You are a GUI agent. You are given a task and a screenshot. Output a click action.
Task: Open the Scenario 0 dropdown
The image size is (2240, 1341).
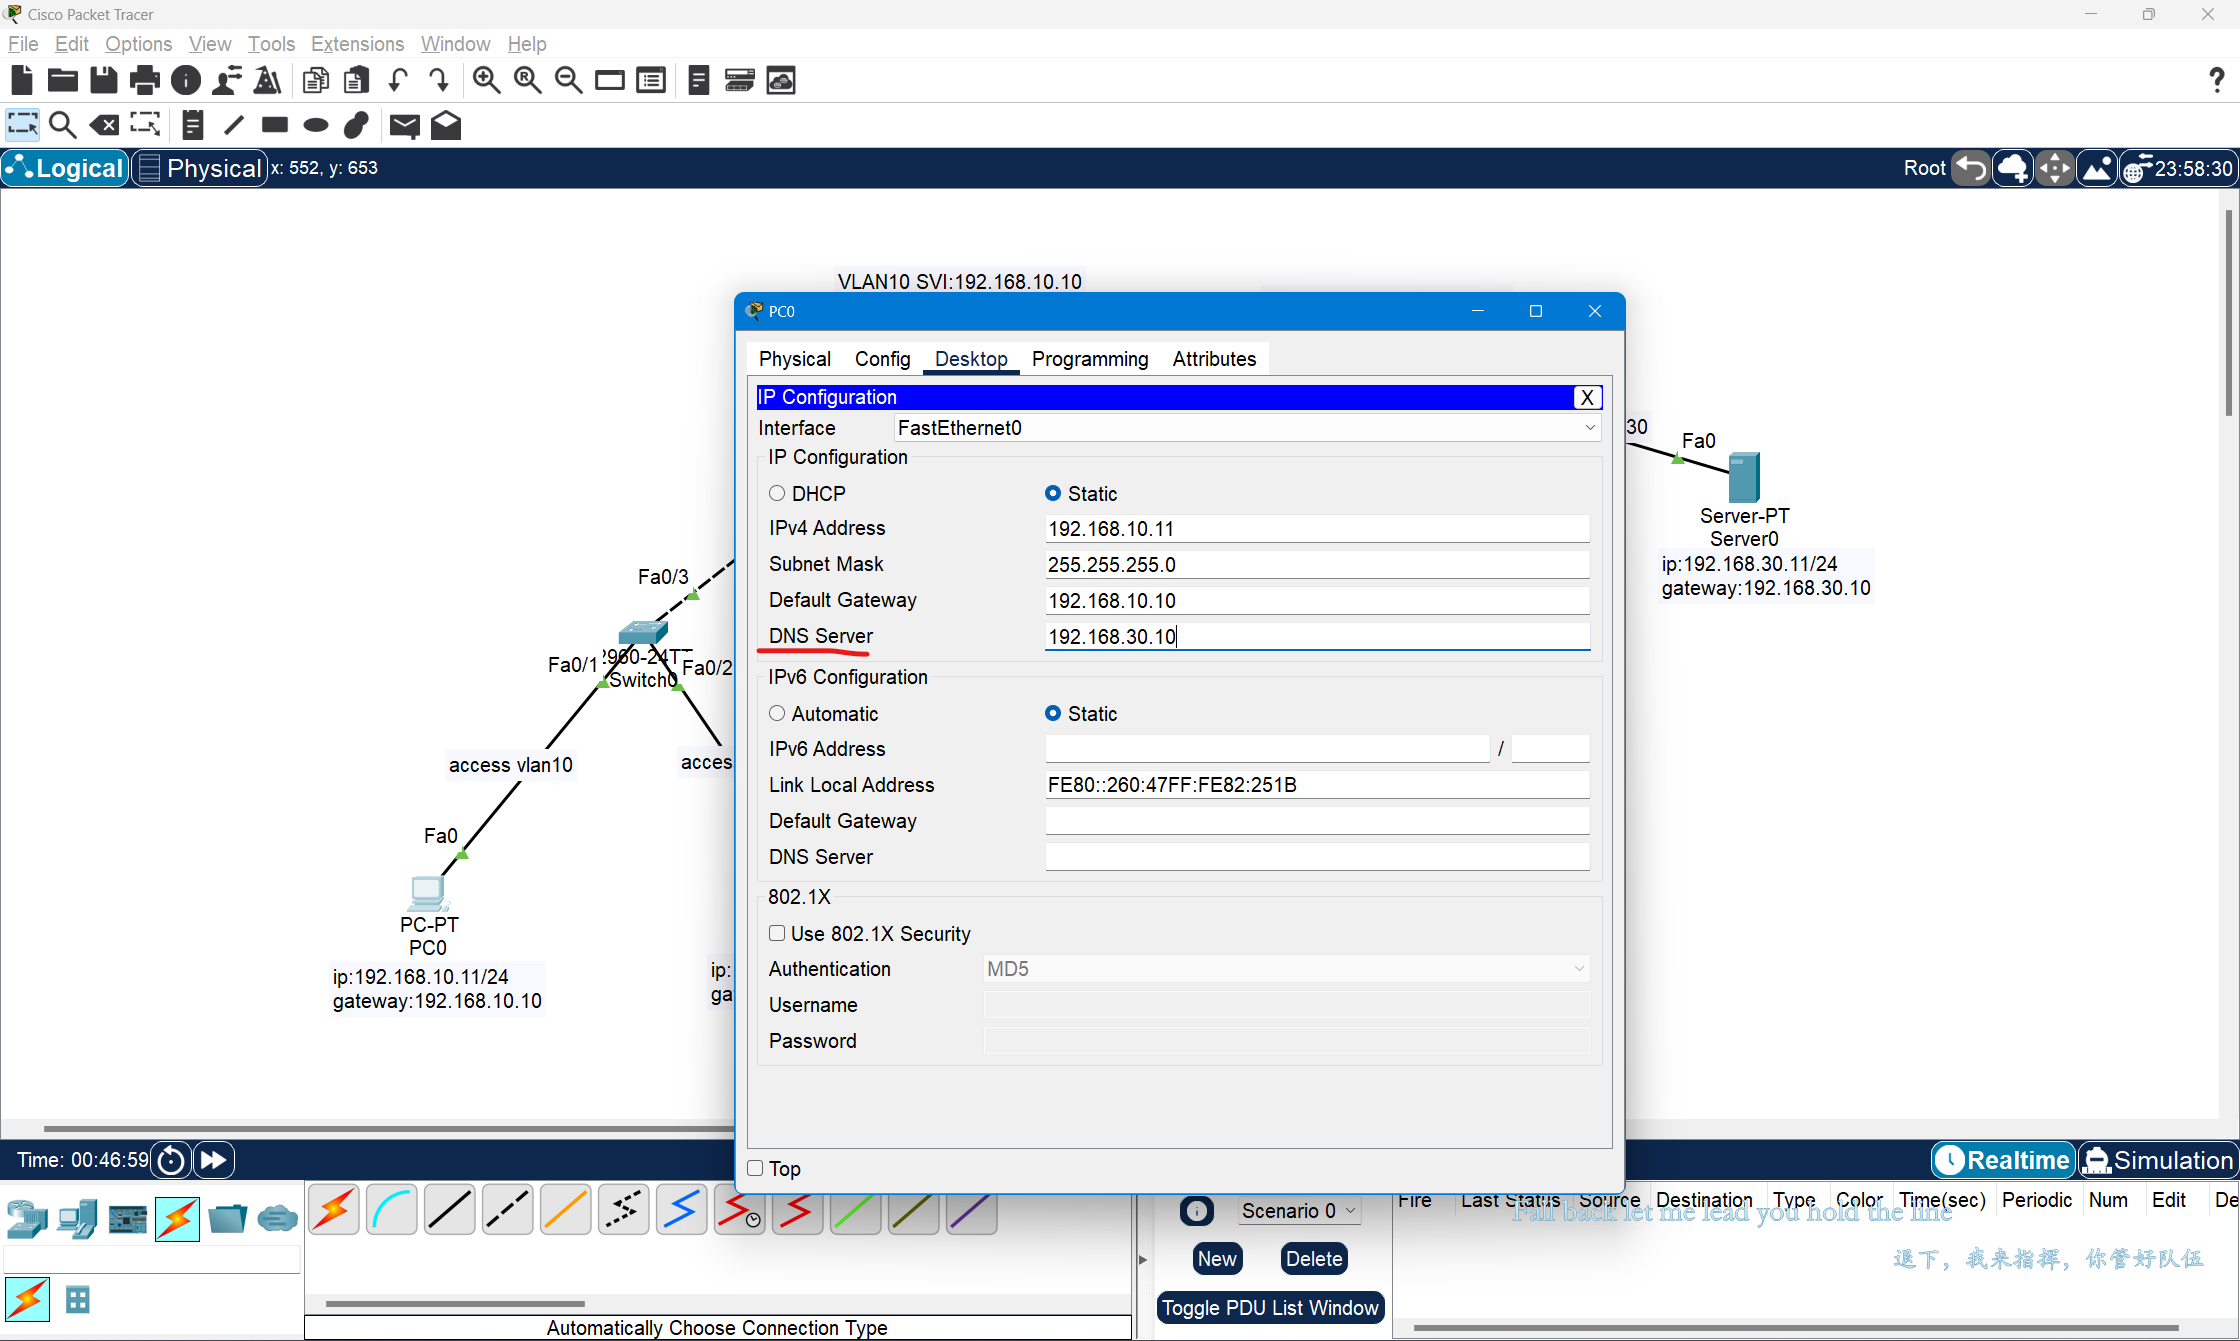[x=1298, y=1211]
